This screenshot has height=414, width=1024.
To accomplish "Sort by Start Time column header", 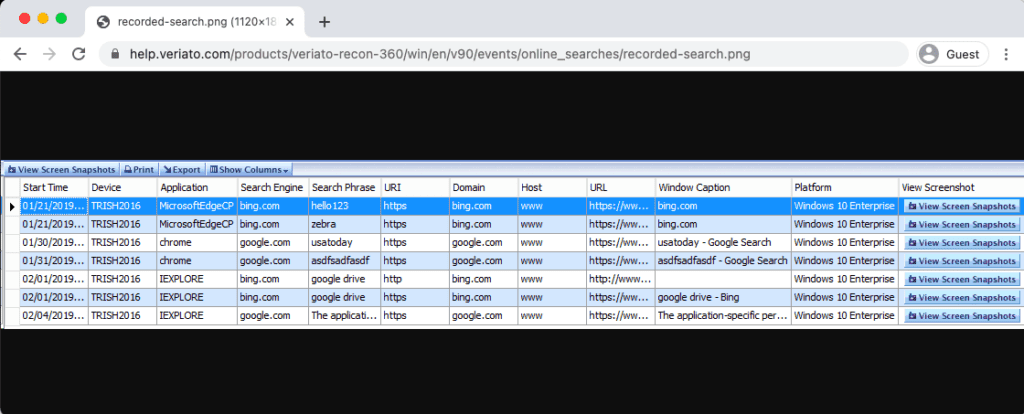I will [x=54, y=187].
